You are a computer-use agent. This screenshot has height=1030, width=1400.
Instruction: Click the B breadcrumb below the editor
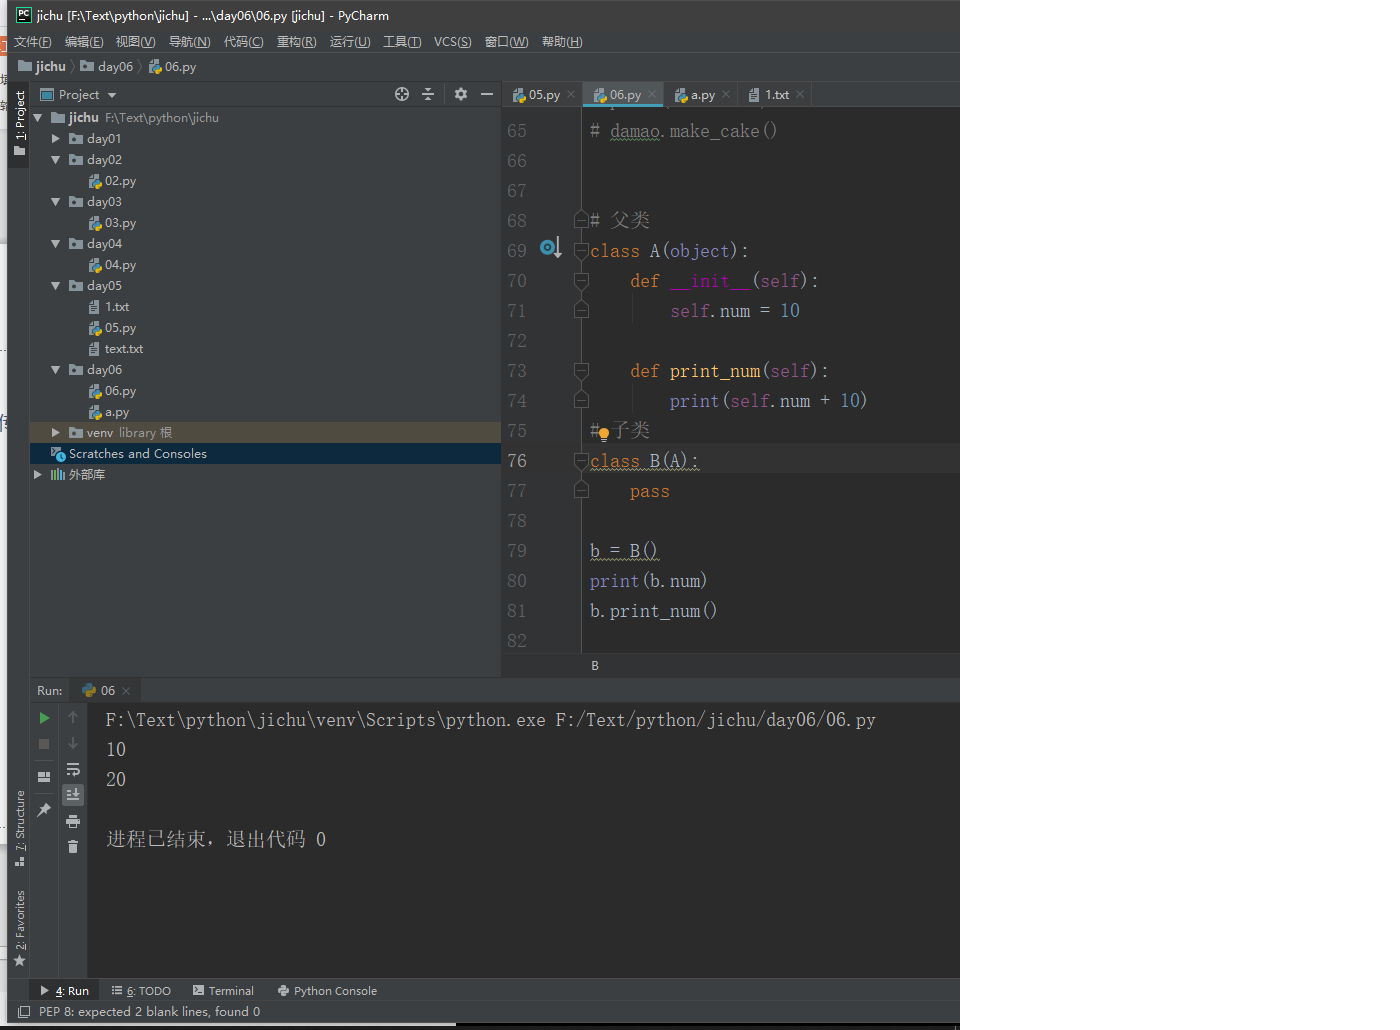pos(595,666)
